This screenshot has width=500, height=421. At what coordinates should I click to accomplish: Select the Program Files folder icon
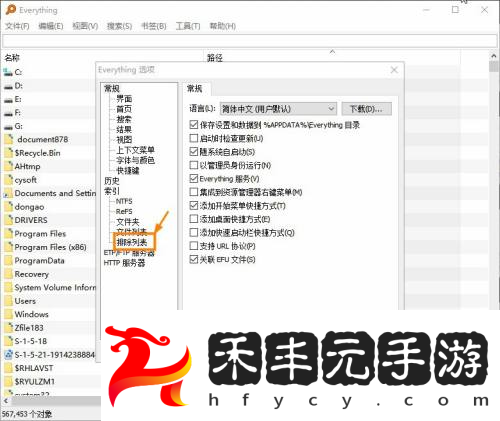coord(9,234)
